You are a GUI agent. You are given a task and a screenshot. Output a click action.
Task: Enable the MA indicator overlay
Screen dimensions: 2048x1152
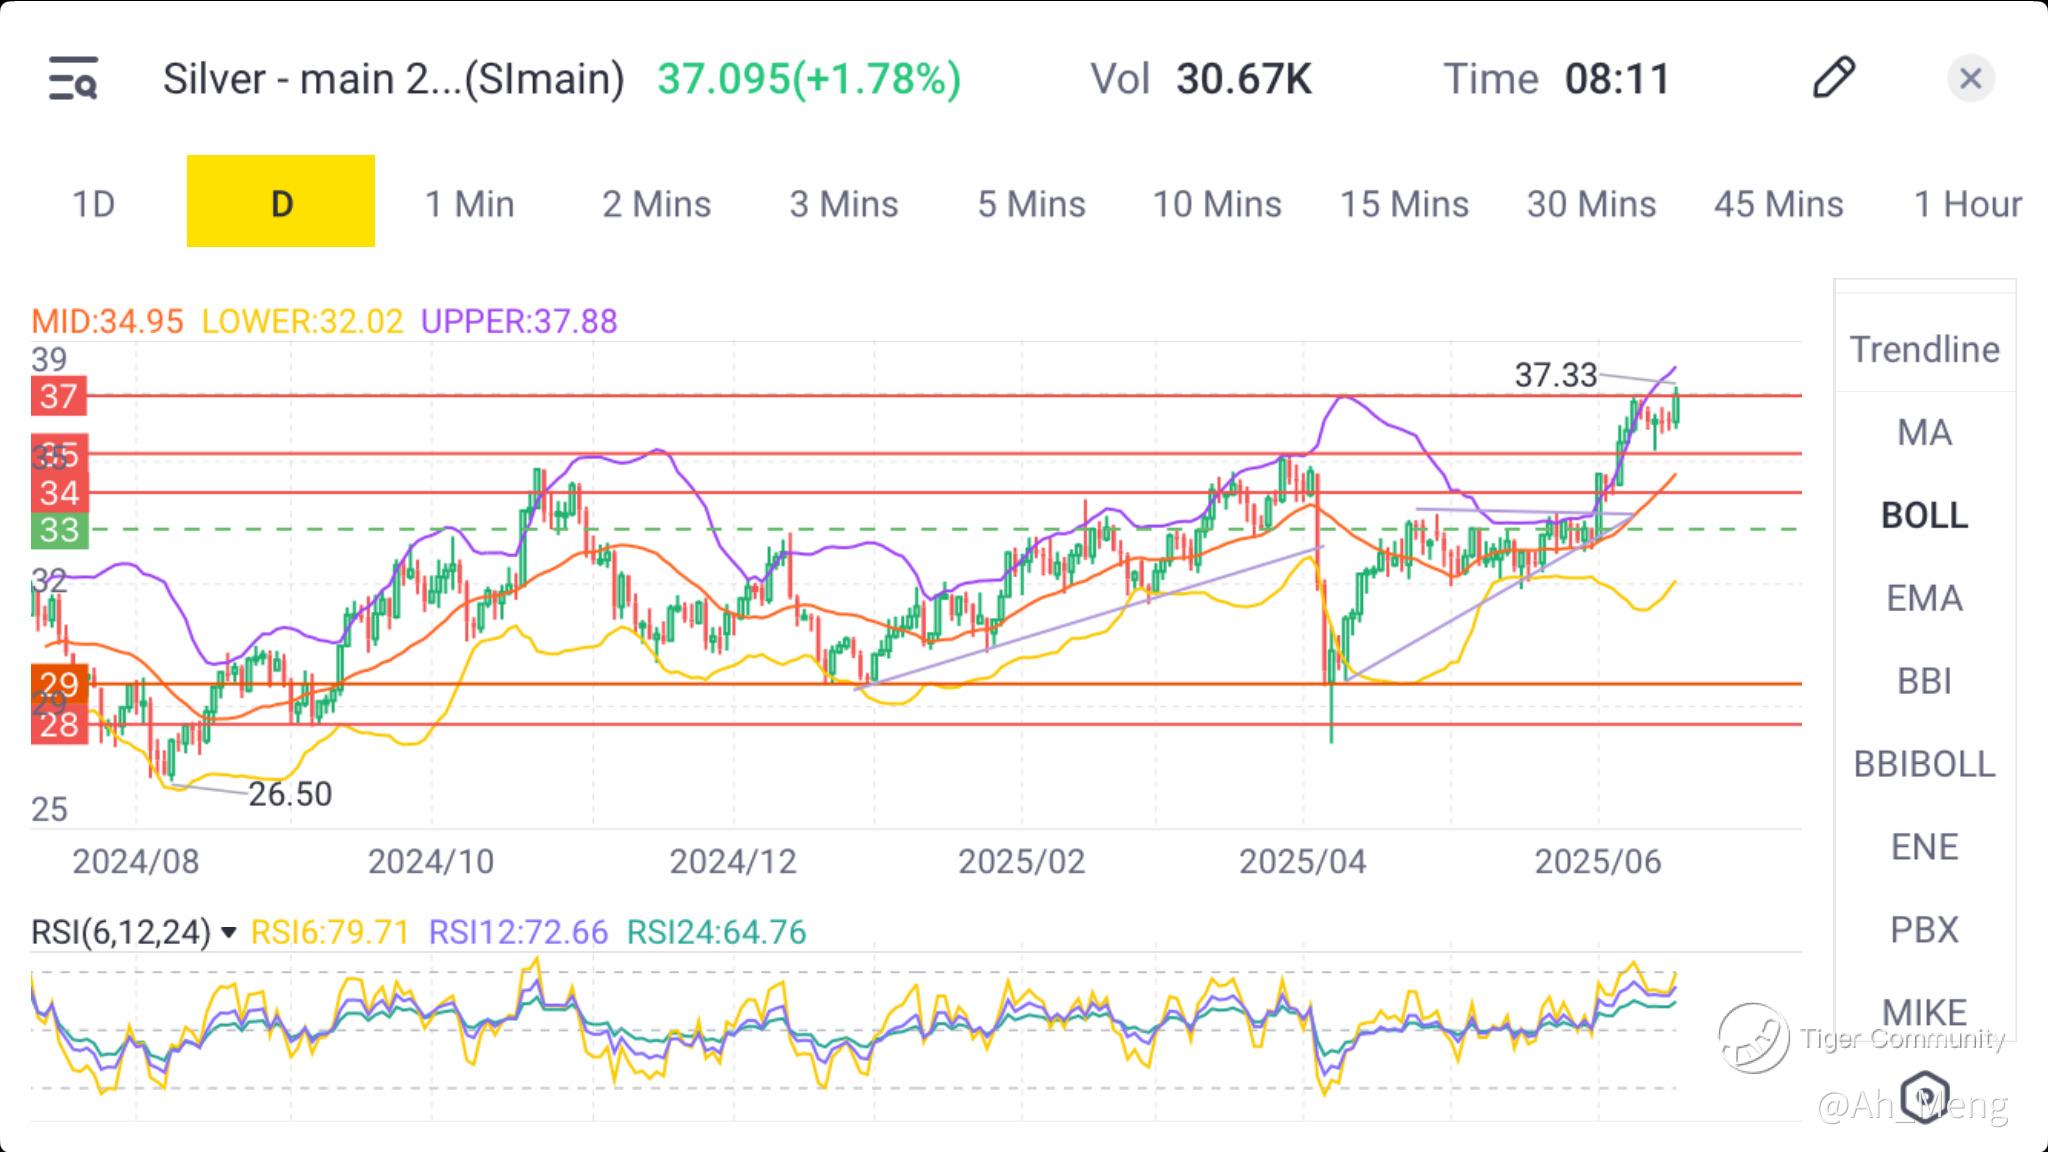pyautogui.click(x=1924, y=432)
